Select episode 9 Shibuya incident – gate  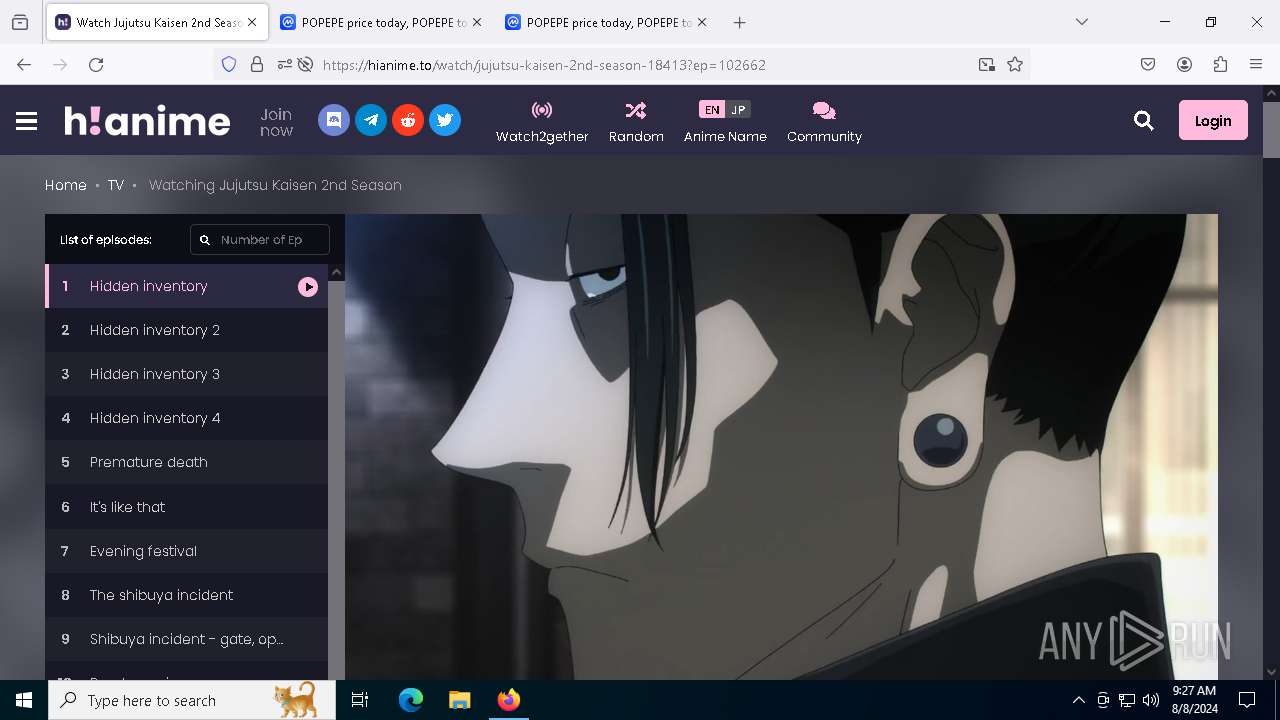[186, 639]
